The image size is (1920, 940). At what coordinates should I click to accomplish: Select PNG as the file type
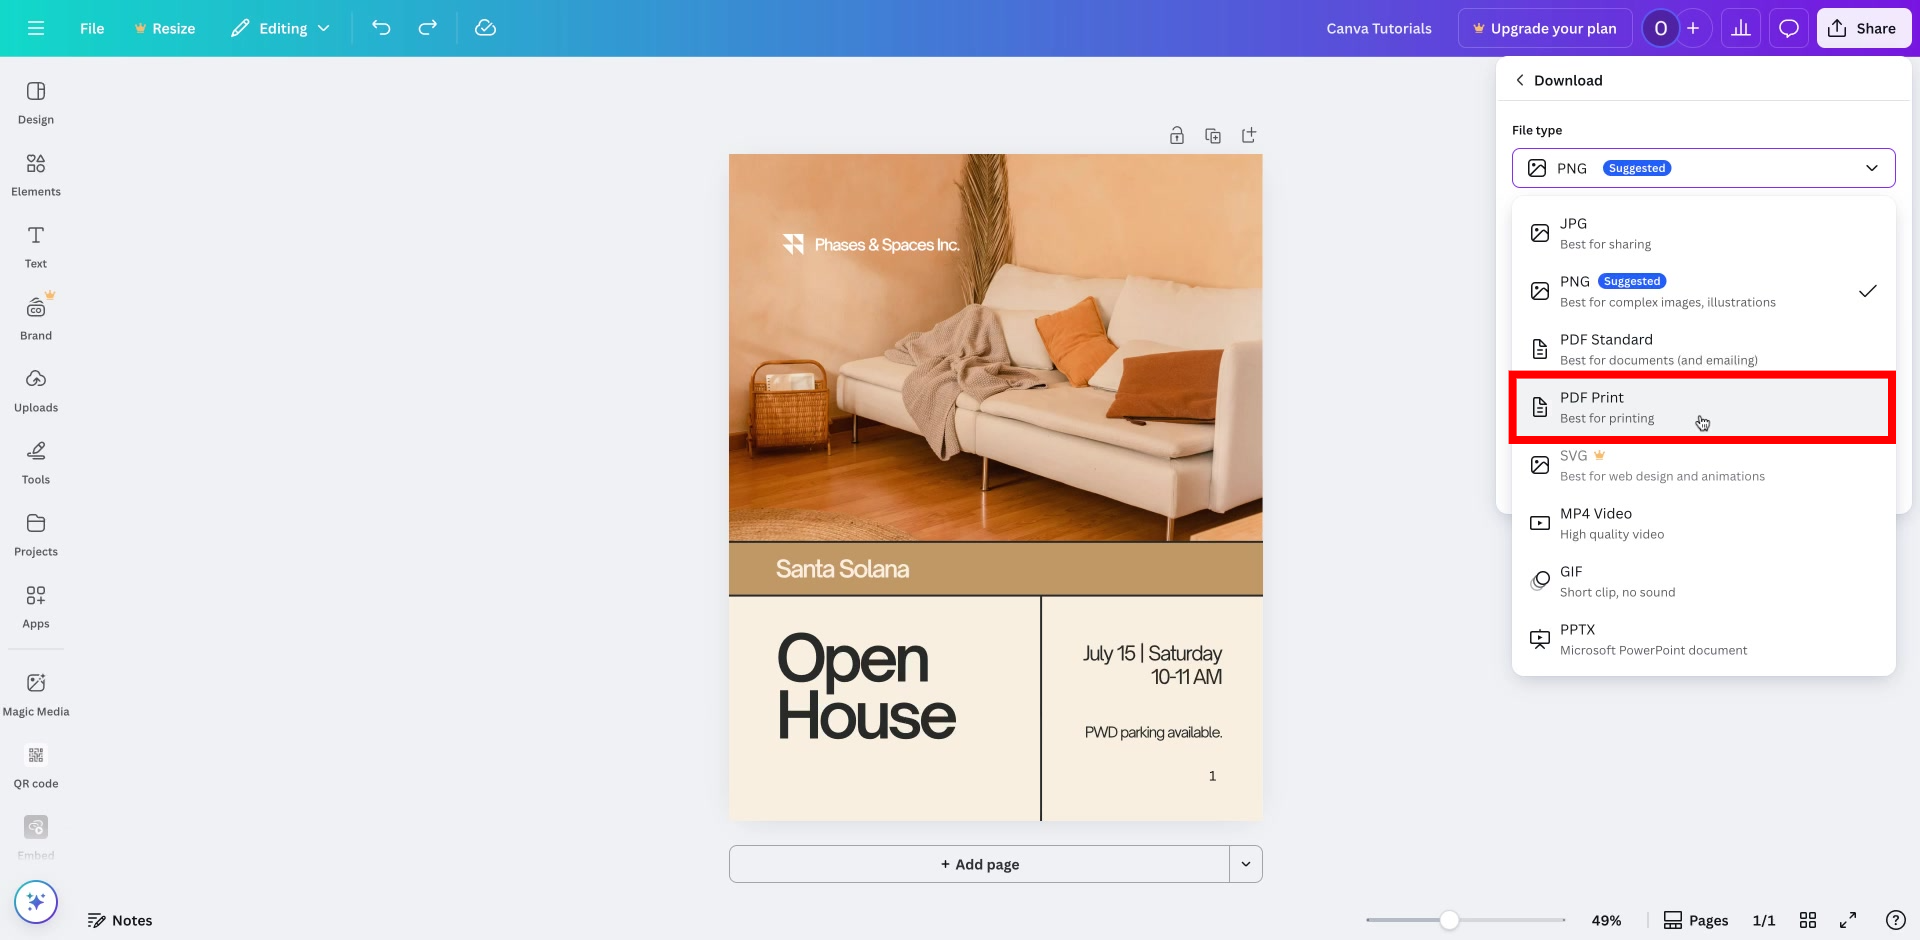1700,290
